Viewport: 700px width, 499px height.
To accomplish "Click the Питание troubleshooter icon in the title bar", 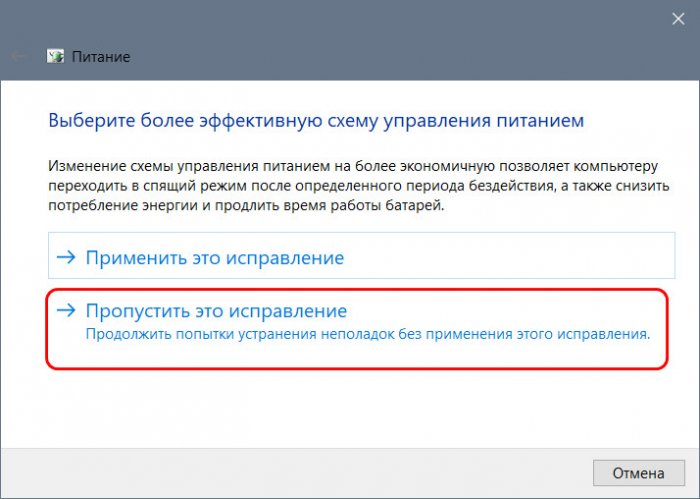I will [x=55, y=57].
